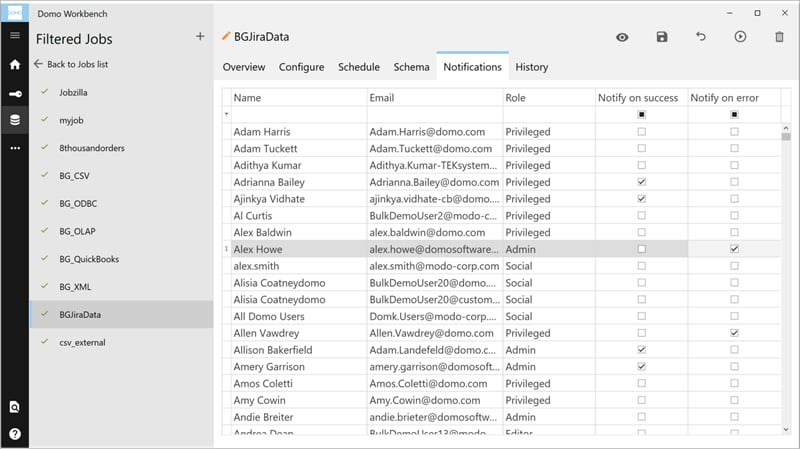Select the Jobs database icon
This screenshot has height=449, width=800.
[15, 120]
